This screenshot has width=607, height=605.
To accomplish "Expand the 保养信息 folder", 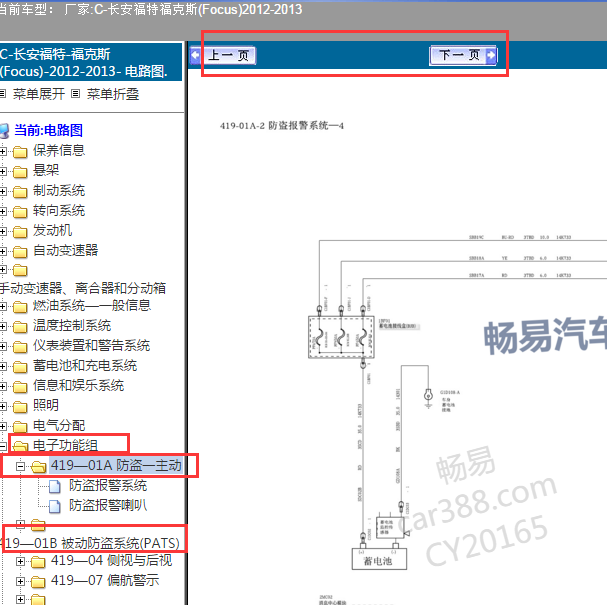I will pyautogui.click(x=3, y=151).
